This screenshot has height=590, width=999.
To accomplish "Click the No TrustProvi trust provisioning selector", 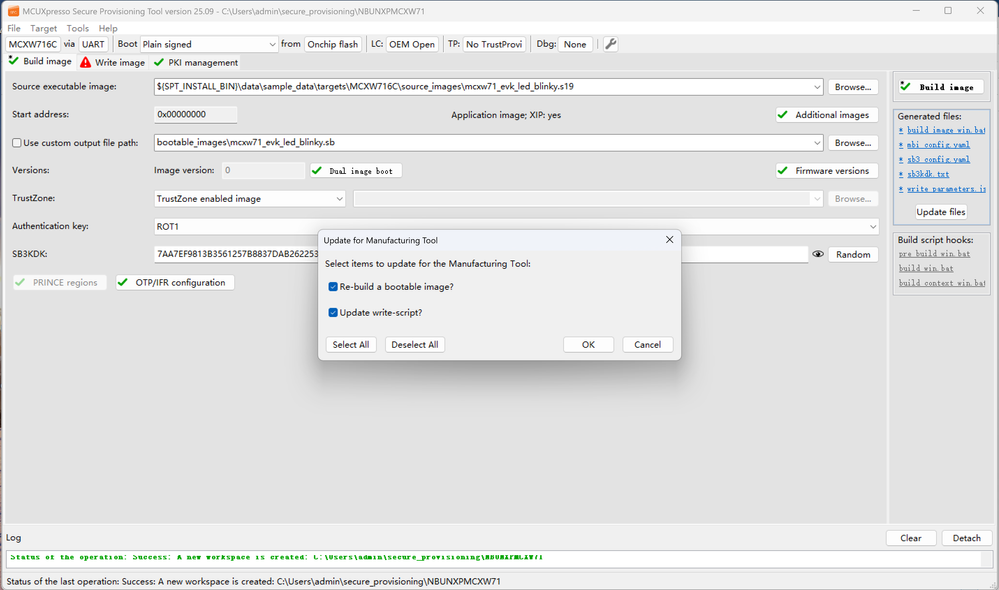I will tap(494, 44).
